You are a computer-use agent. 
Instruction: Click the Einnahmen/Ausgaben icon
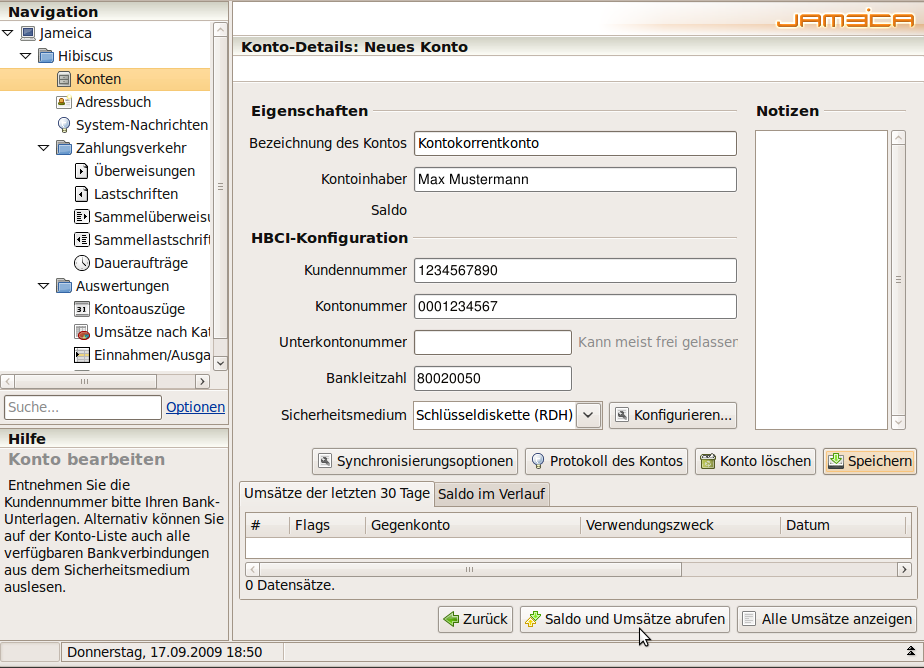[81, 355]
